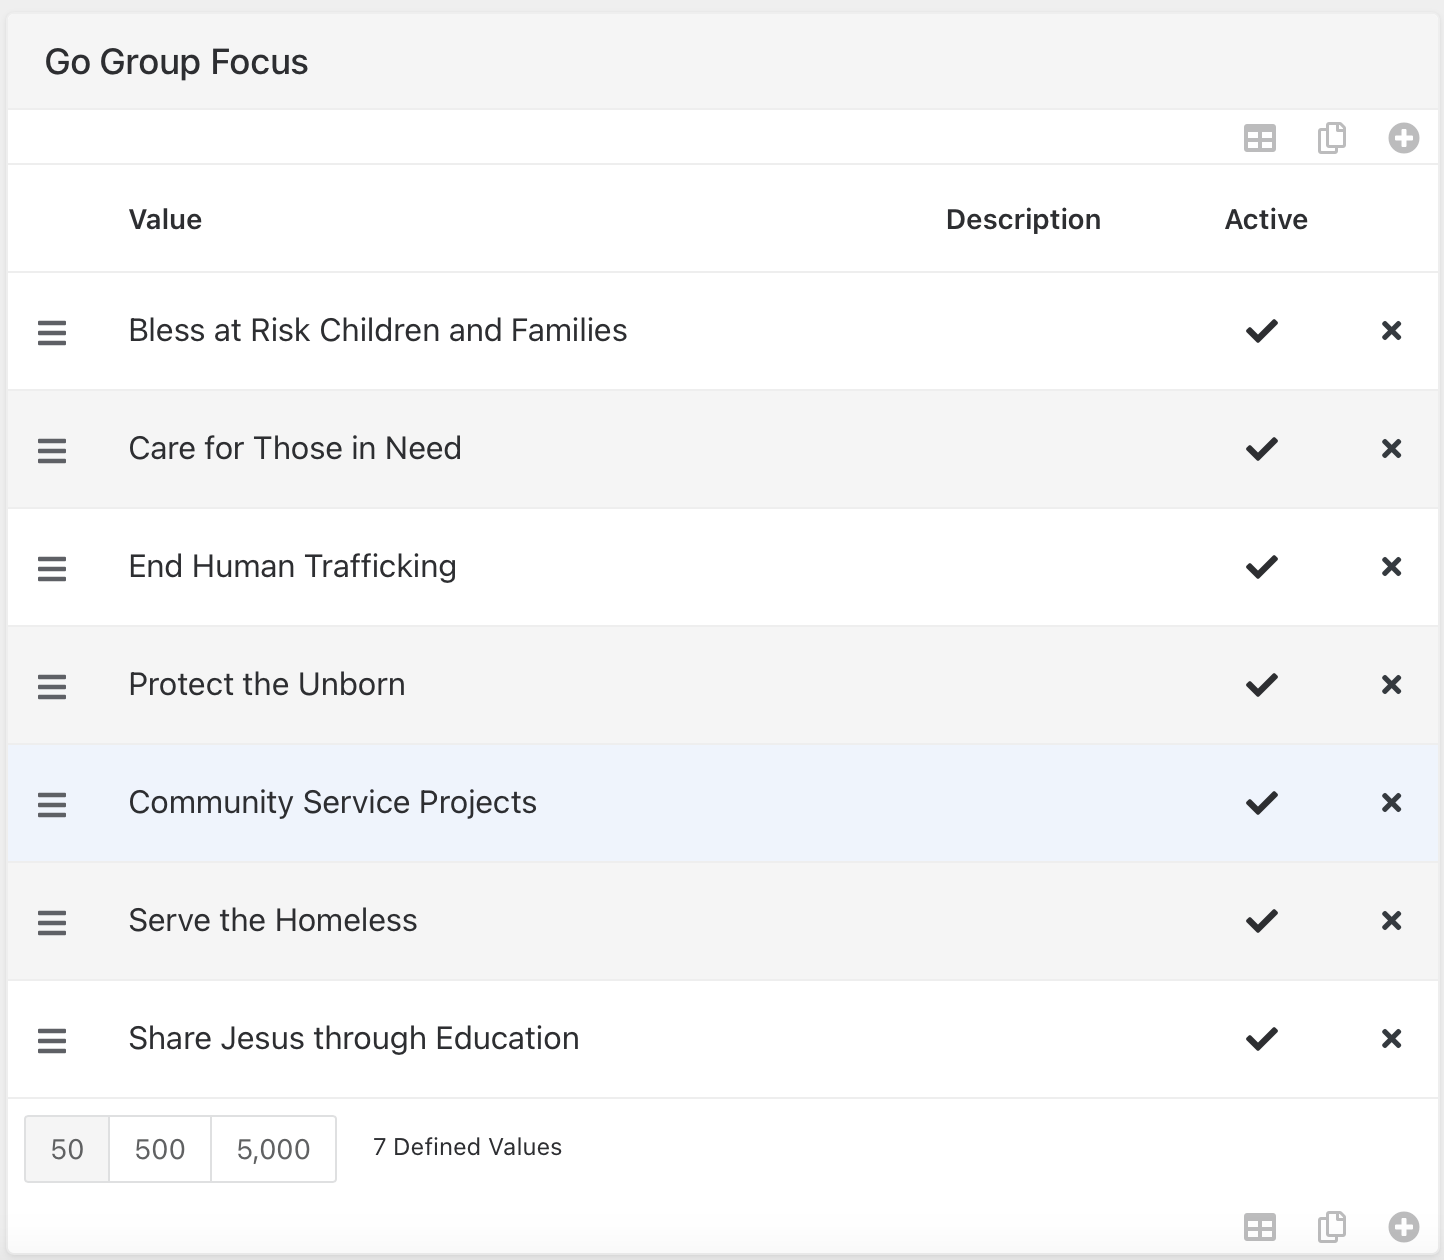The height and width of the screenshot is (1260, 1444).
Task: Click the bottom copy to clipboard icon
Action: tap(1332, 1227)
